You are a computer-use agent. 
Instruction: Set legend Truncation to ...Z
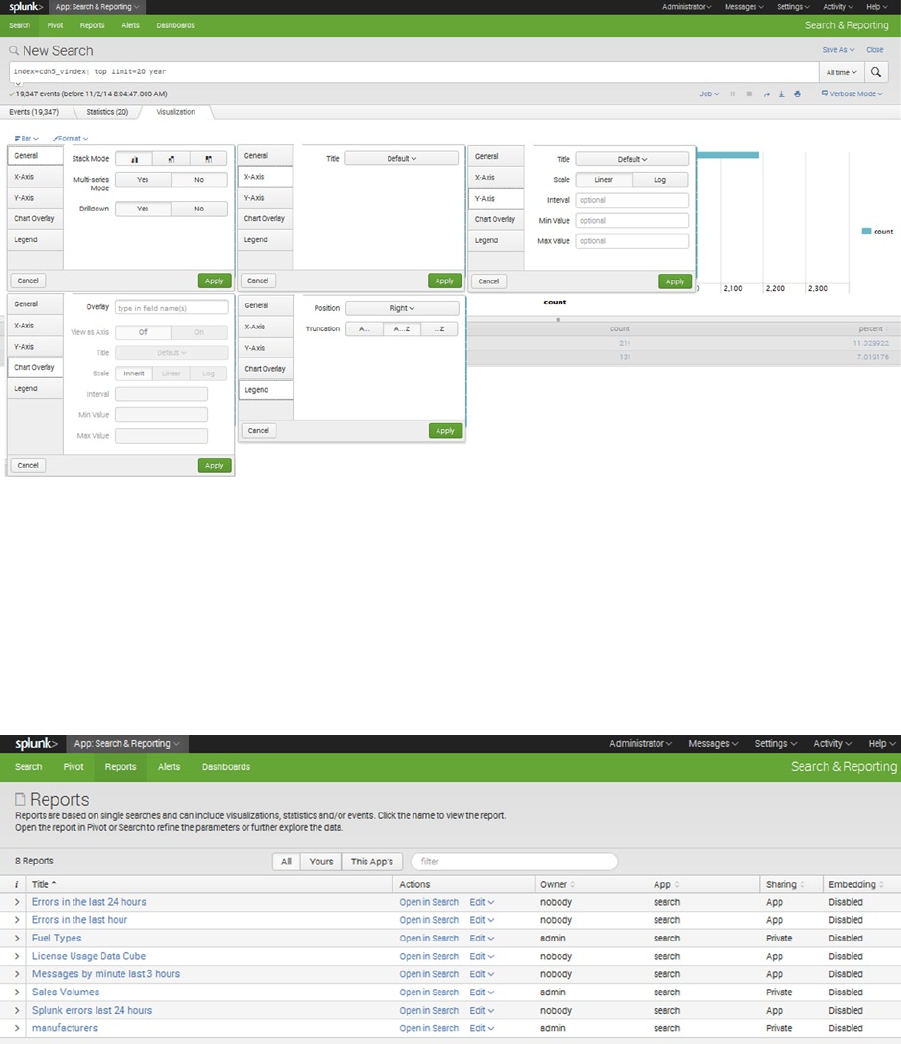pyautogui.click(x=439, y=329)
